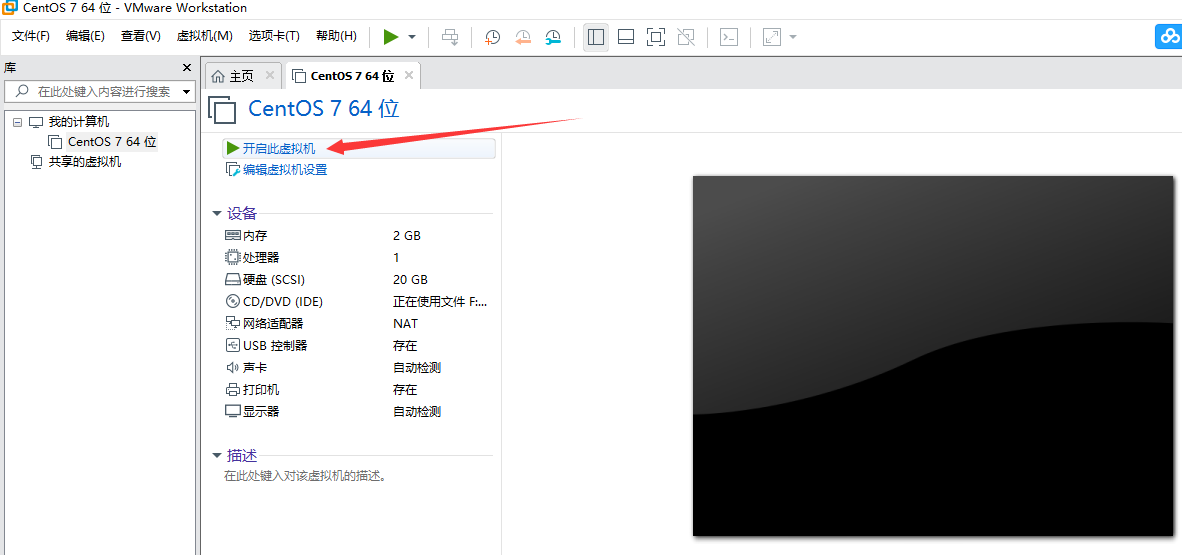Open the 查看(V) menu

(x=141, y=36)
